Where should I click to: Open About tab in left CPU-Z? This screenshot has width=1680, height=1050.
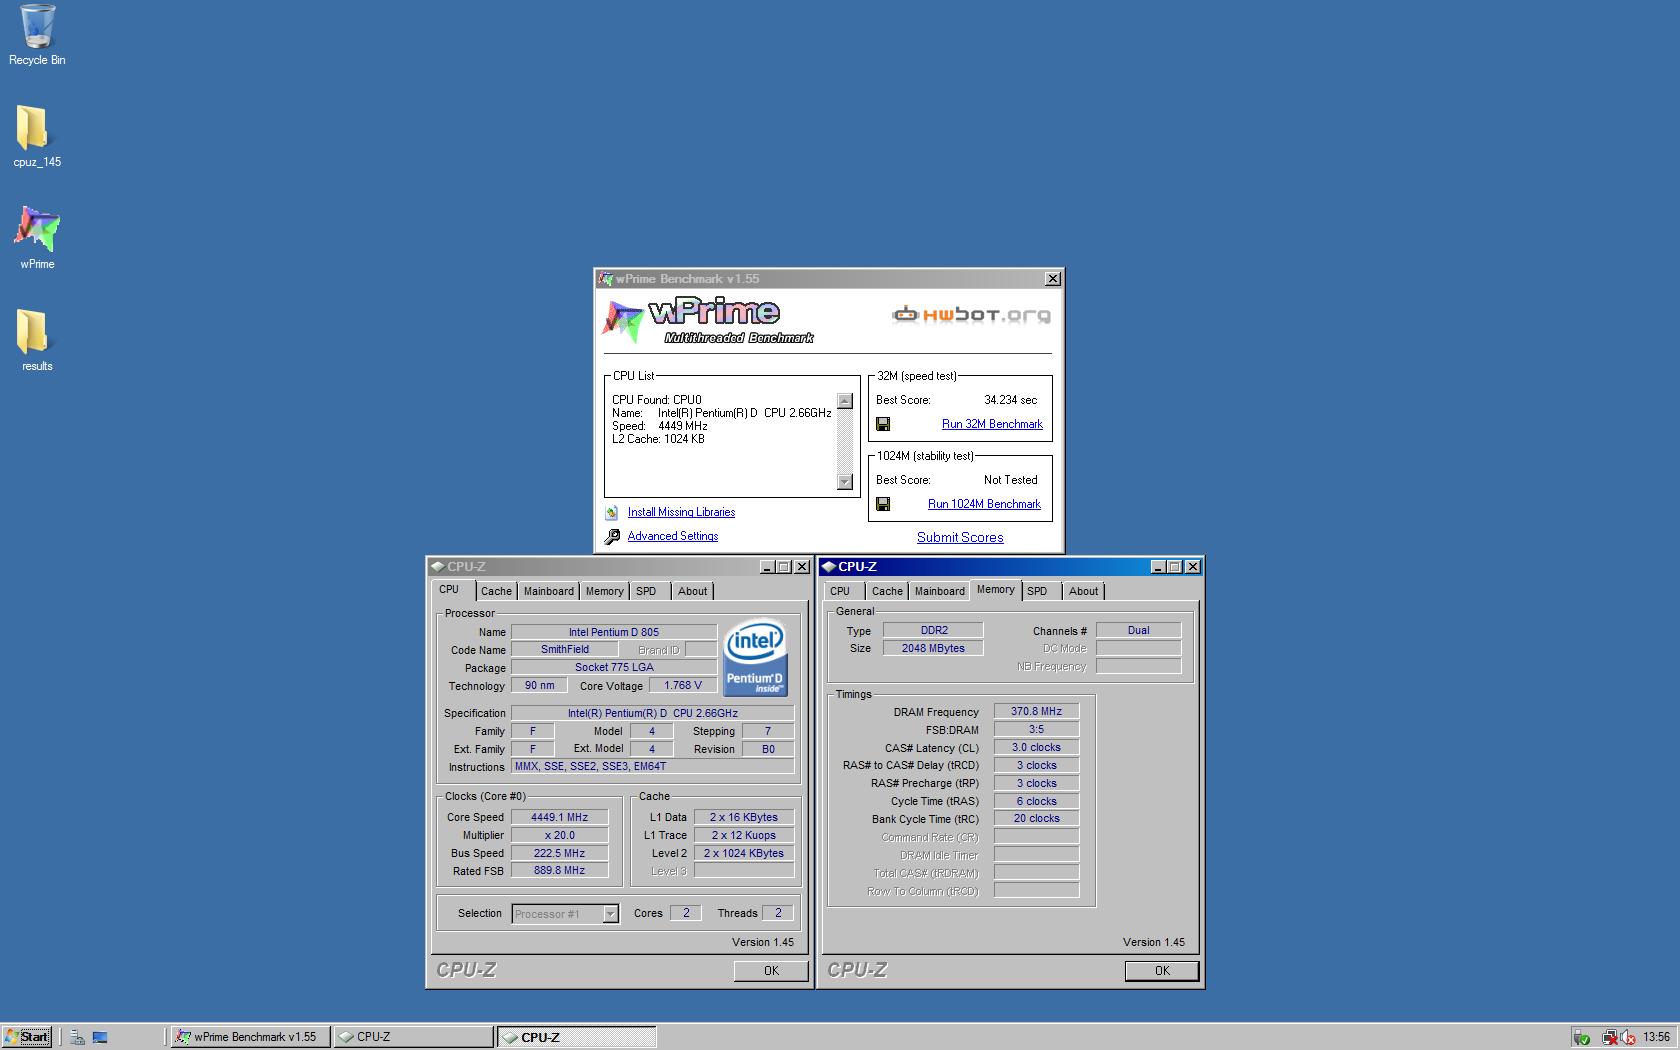click(692, 591)
